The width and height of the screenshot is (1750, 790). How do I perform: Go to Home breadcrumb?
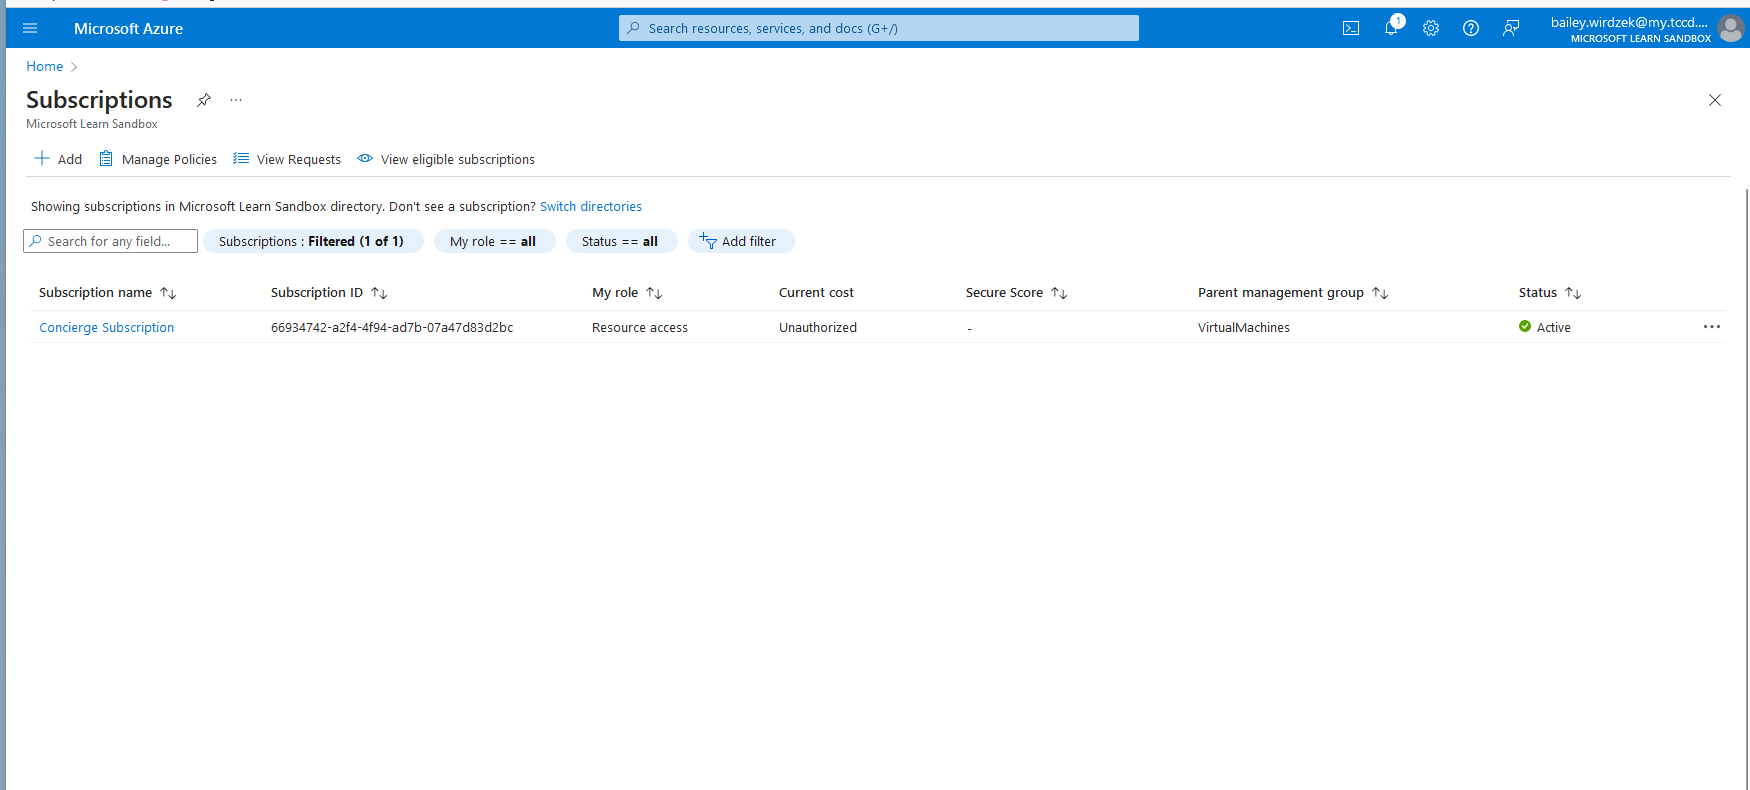44,67
